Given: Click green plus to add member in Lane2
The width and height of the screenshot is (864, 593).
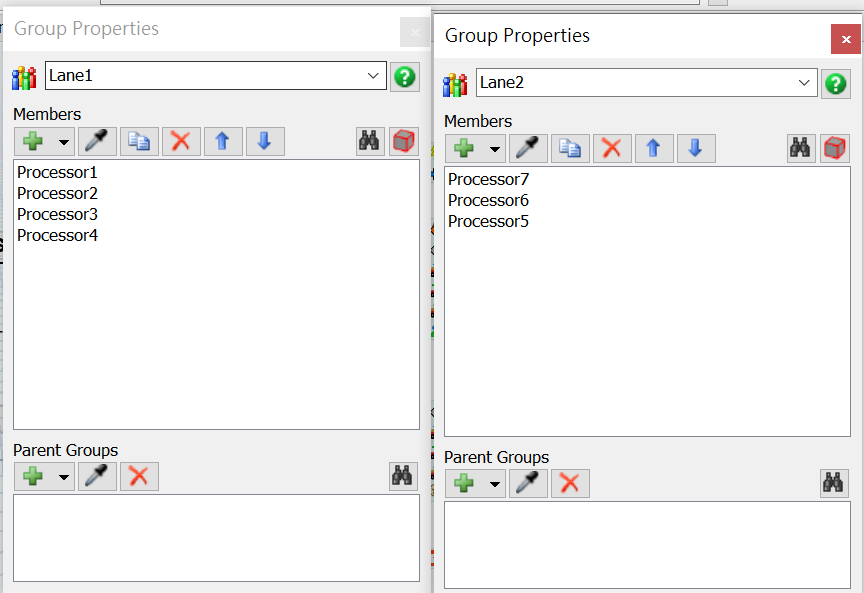Looking at the screenshot, I should click(x=464, y=148).
